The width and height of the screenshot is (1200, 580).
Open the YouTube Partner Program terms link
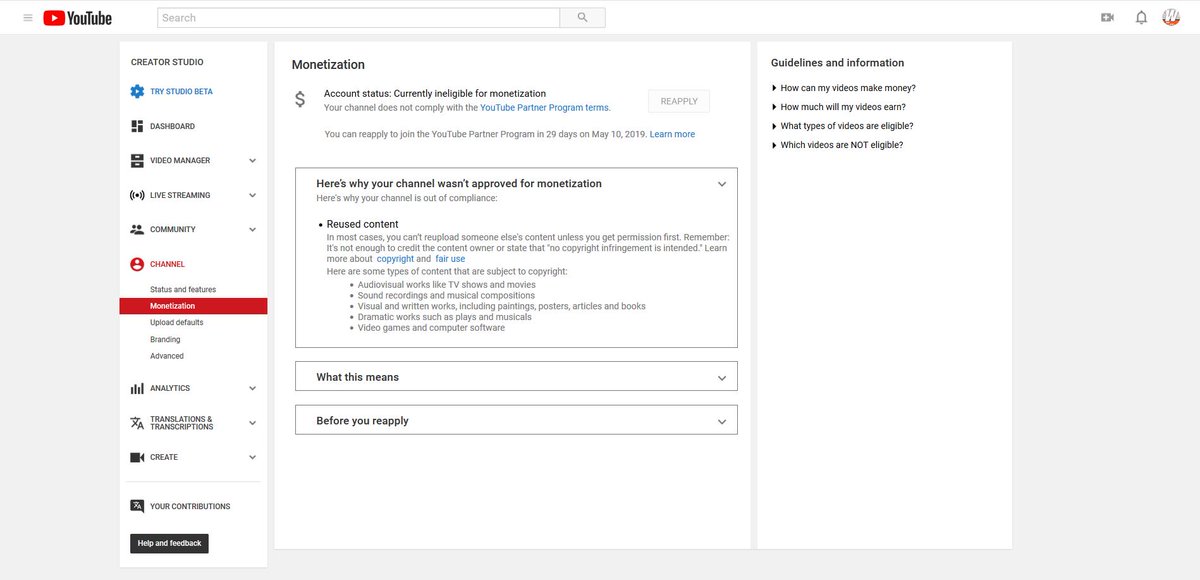545,107
